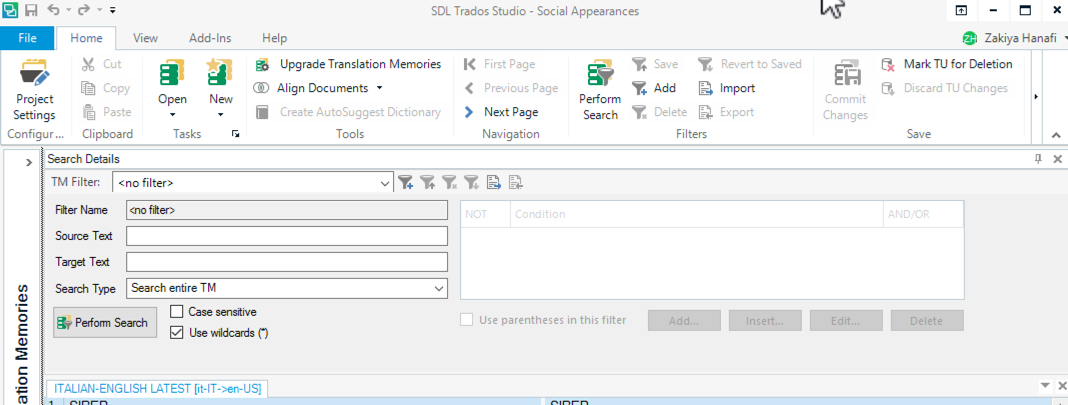Open the Help ribbon tab

(x=274, y=38)
